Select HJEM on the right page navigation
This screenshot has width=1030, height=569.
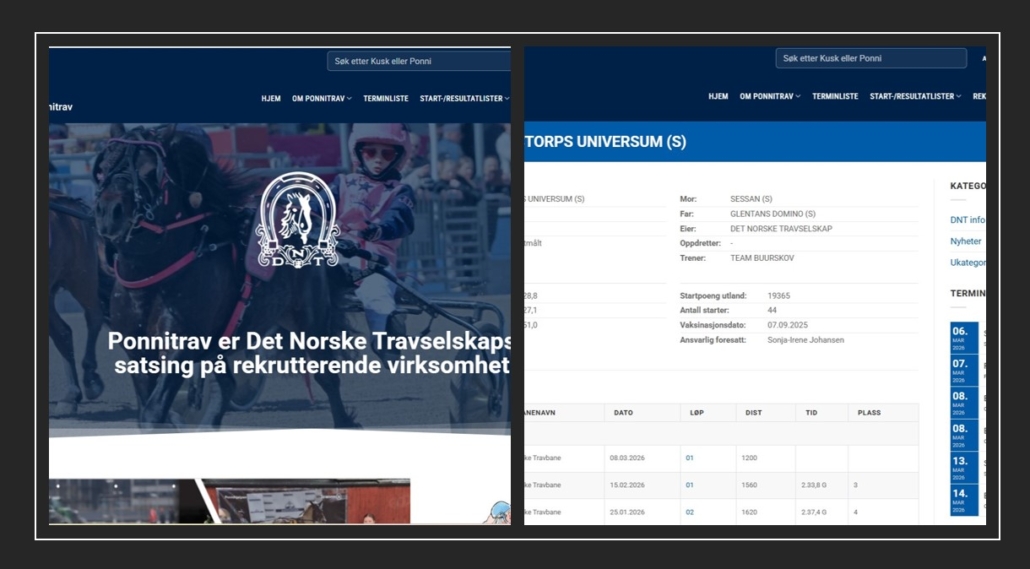coord(718,97)
